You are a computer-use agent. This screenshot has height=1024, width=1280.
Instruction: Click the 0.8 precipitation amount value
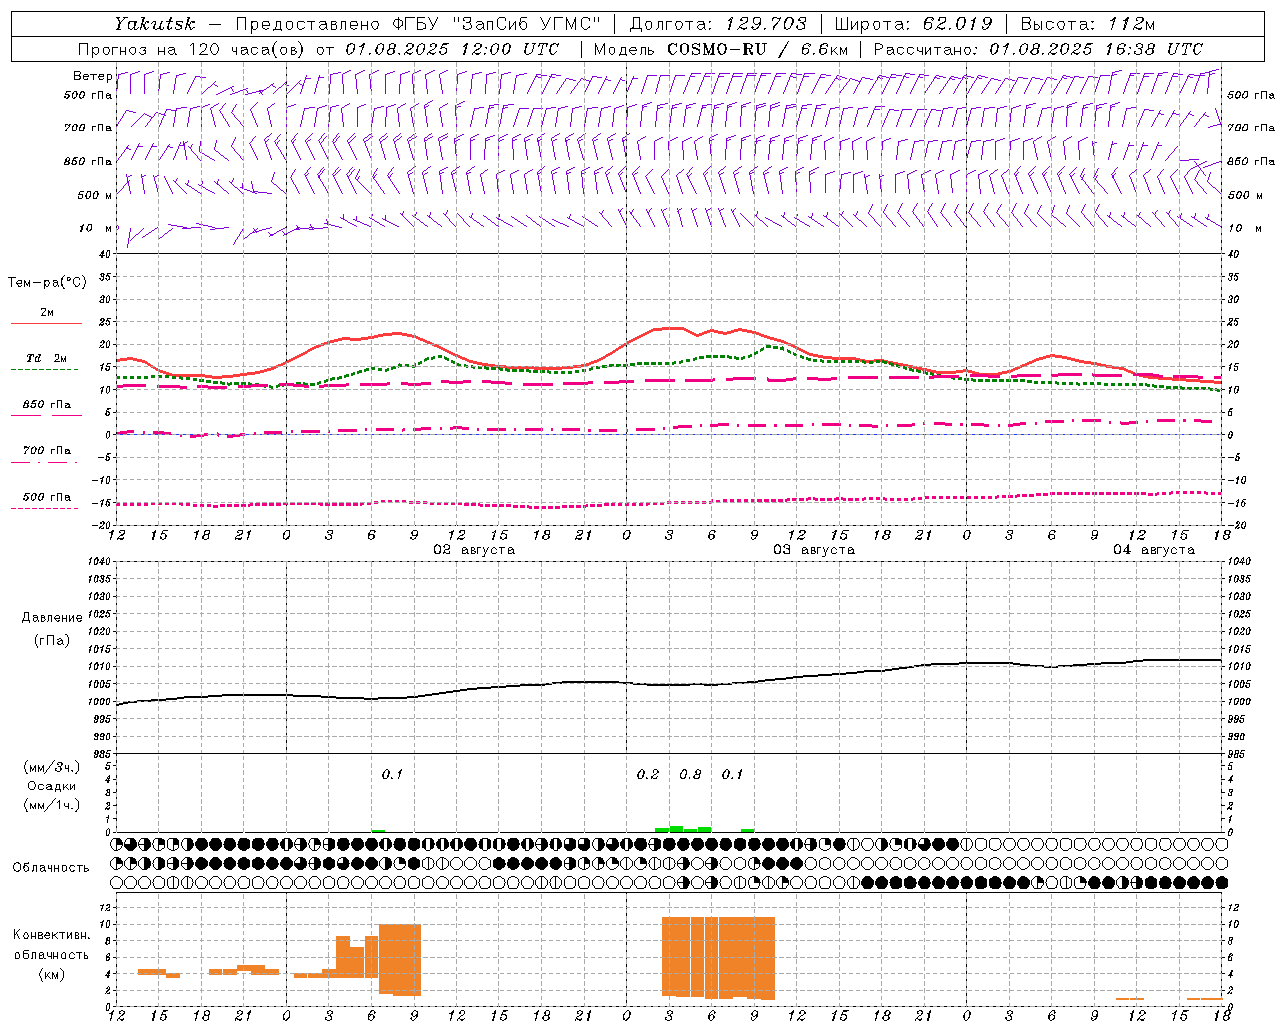pos(690,774)
